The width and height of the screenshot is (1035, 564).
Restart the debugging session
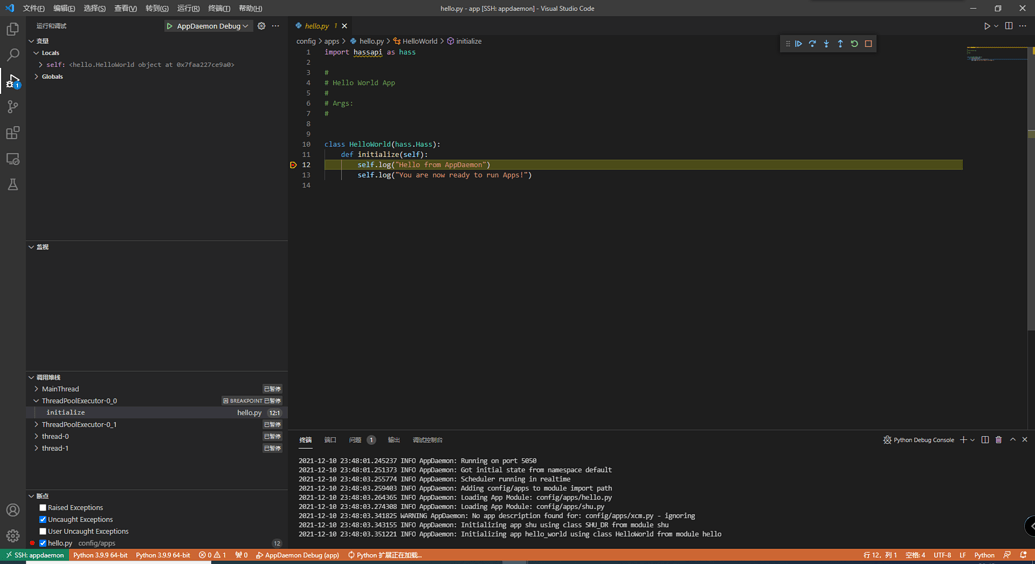click(854, 44)
